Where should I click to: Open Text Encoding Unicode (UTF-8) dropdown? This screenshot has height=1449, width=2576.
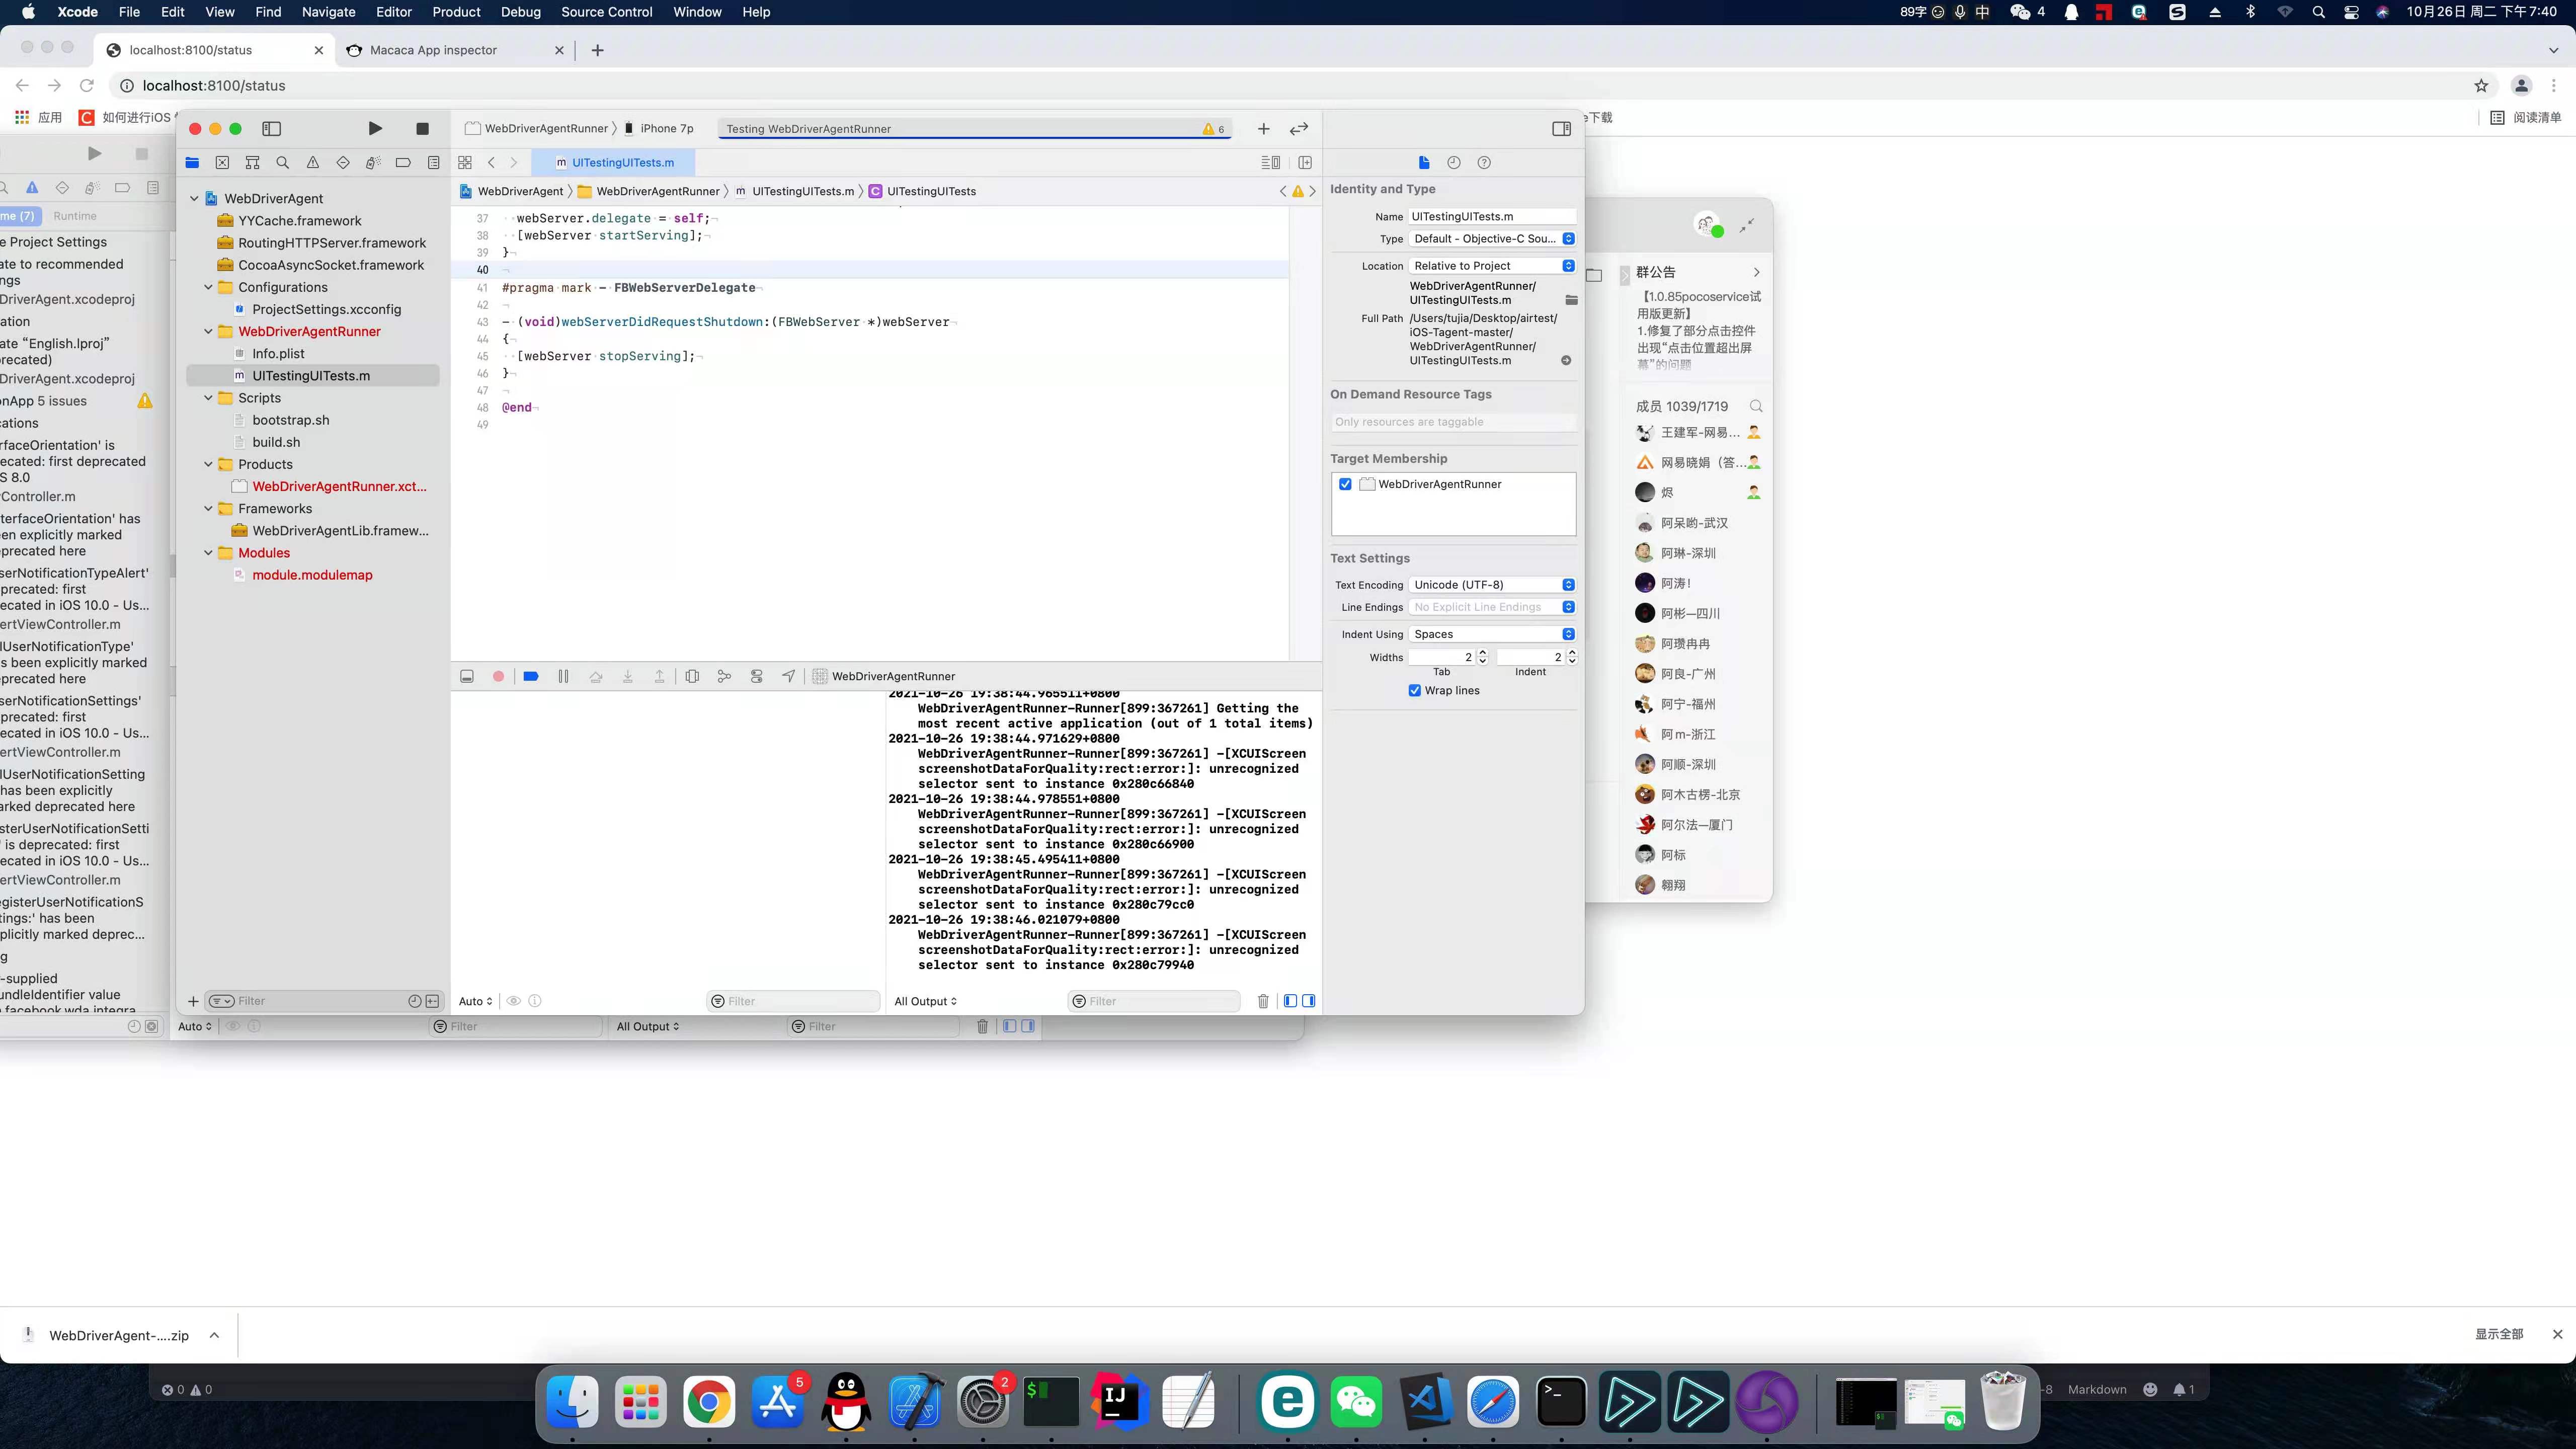click(x=1492, y=584)
